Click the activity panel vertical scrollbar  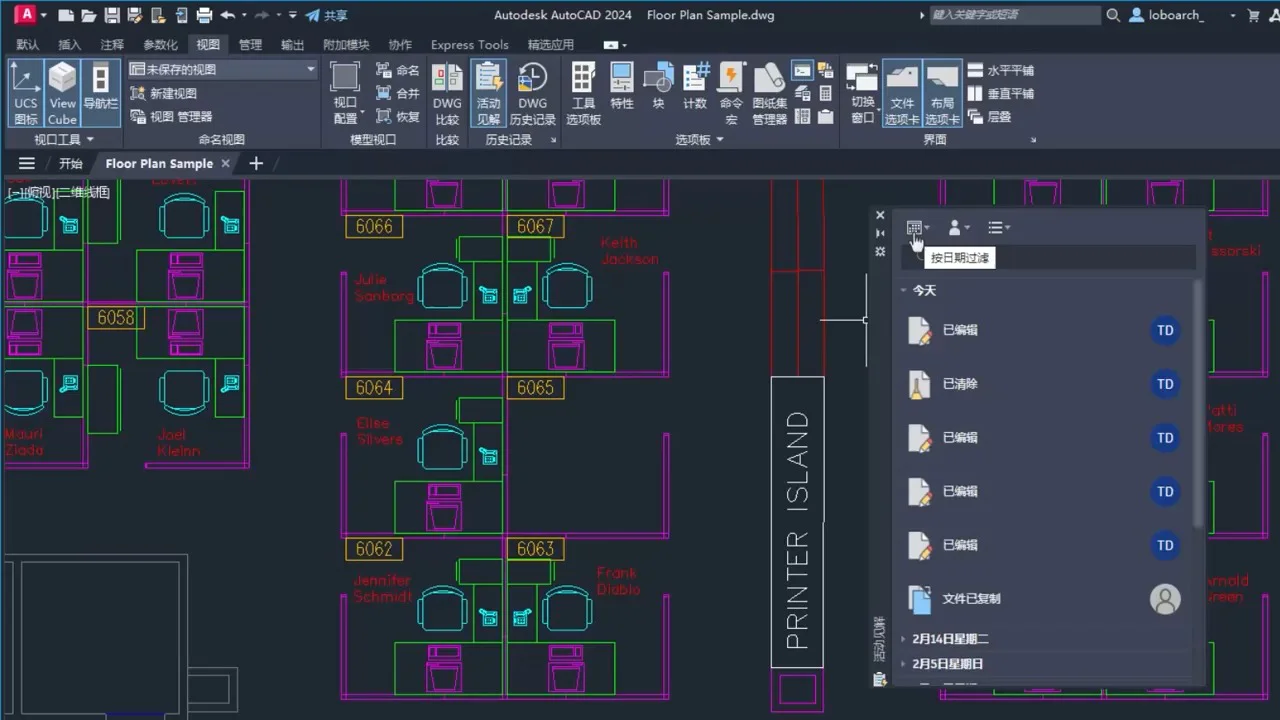pos(1198,400)
